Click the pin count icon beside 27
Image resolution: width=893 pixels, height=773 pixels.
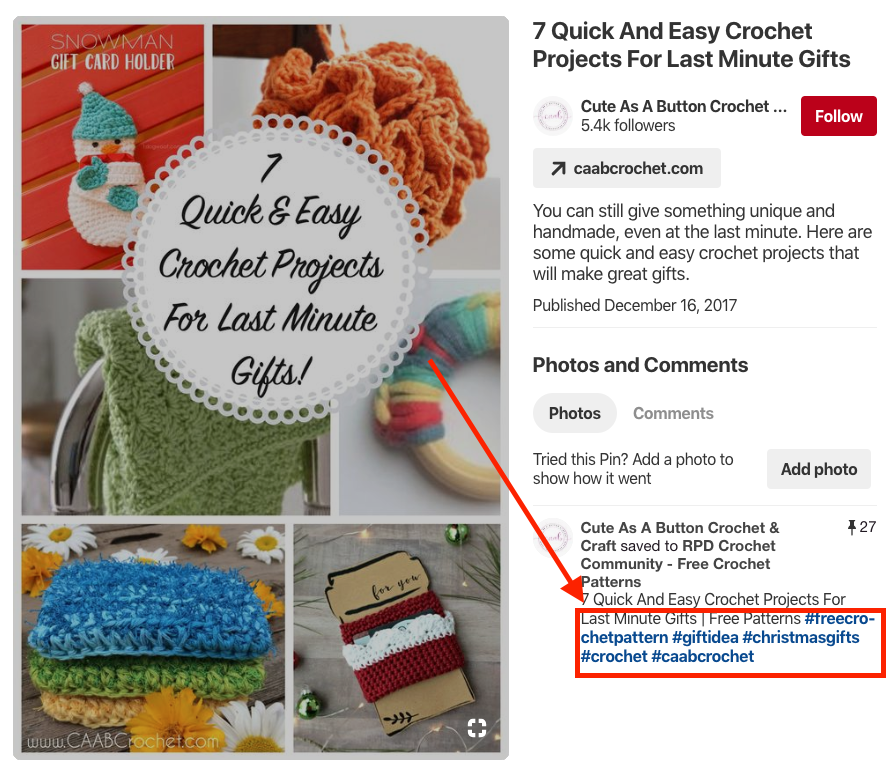(851, 527)
